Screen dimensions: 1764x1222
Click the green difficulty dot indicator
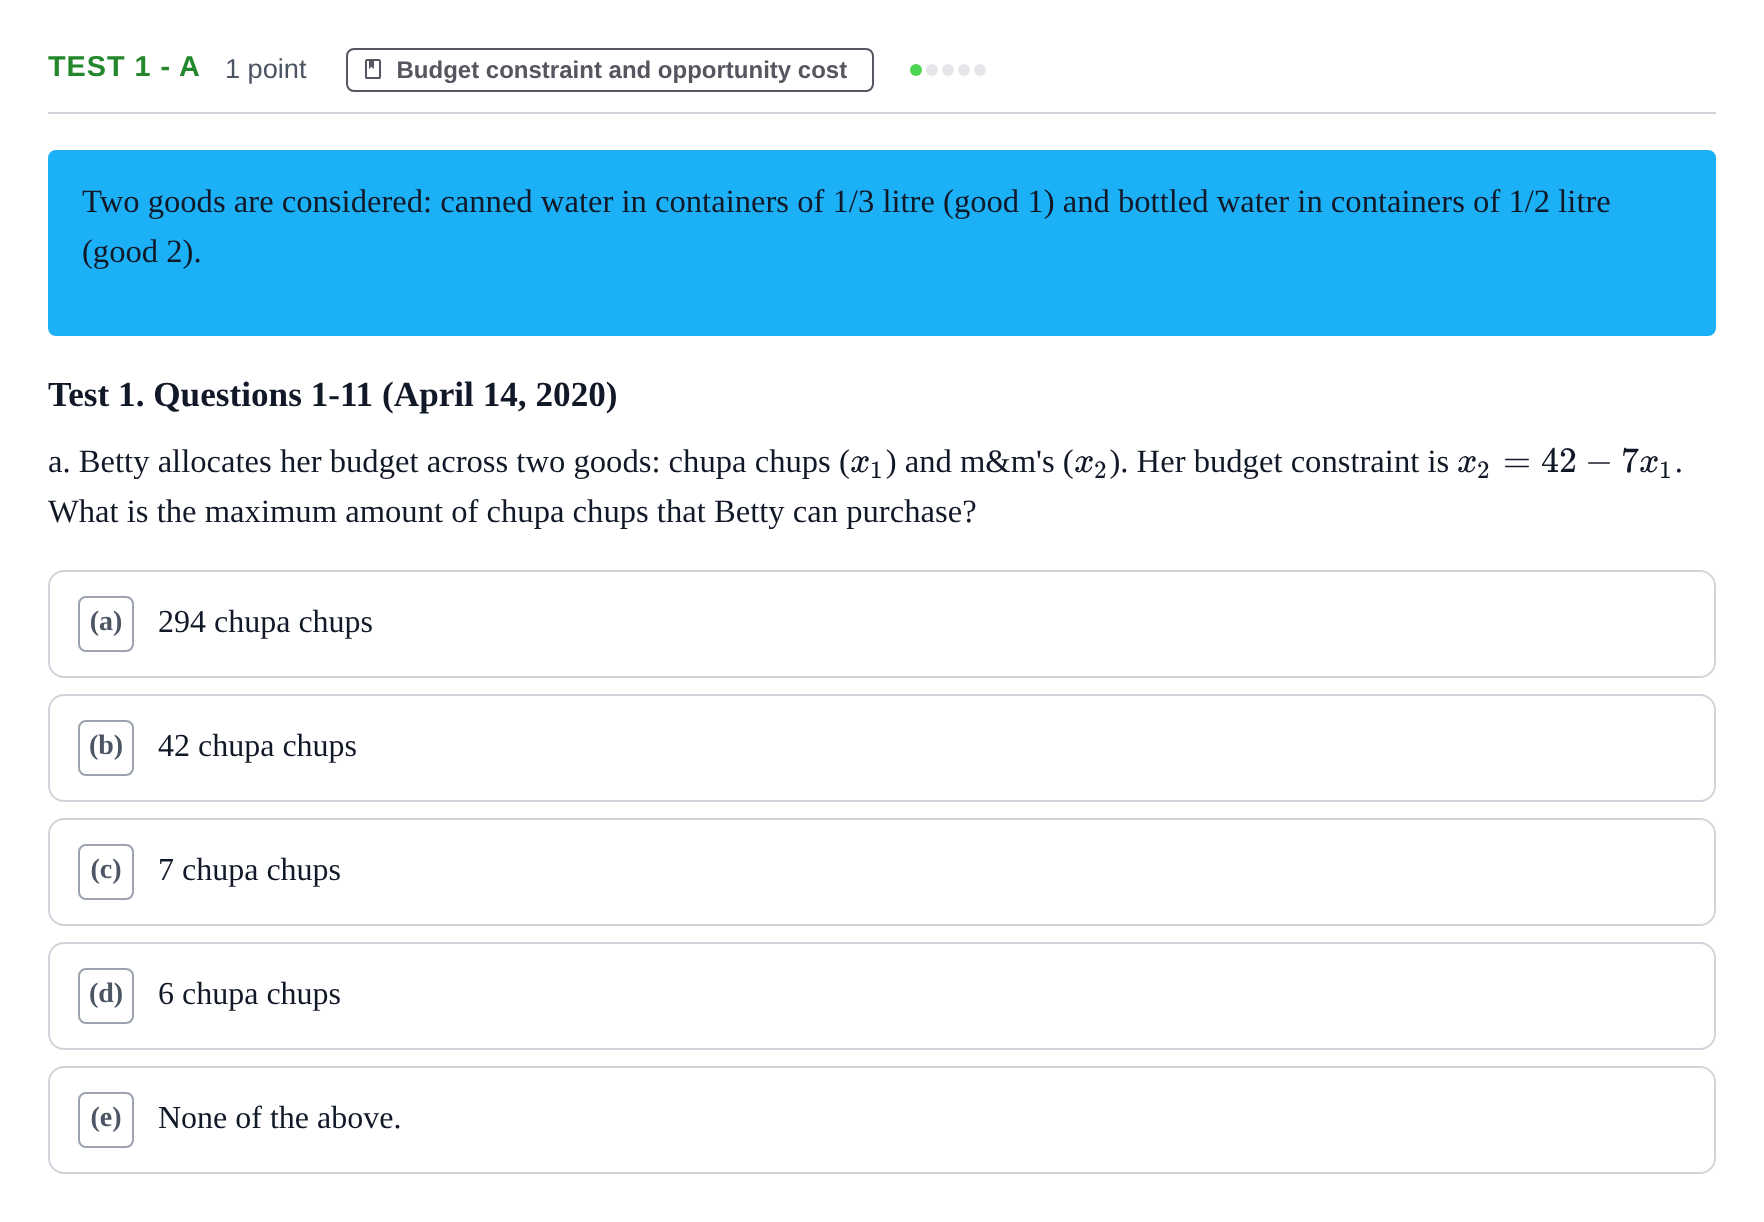click(x=916, y=70)
